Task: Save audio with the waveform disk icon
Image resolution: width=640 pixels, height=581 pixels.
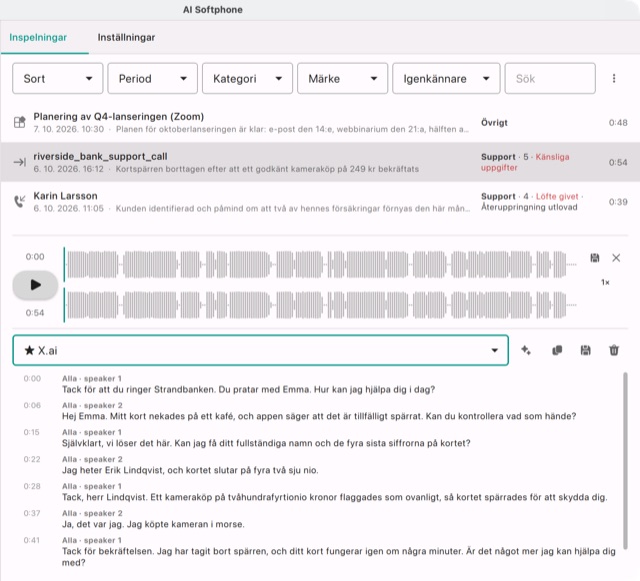Action: tap(595, 258)
